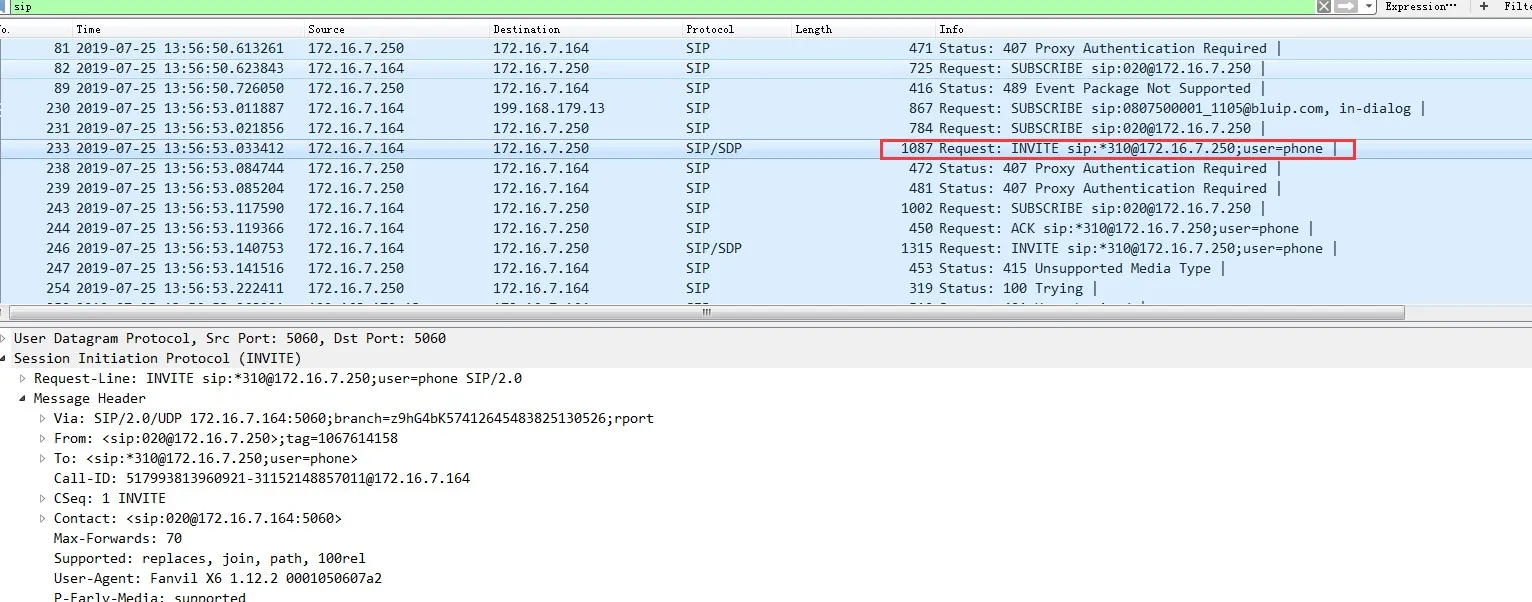Collapse the Session Initiation Protocol tree

[8, 358]
